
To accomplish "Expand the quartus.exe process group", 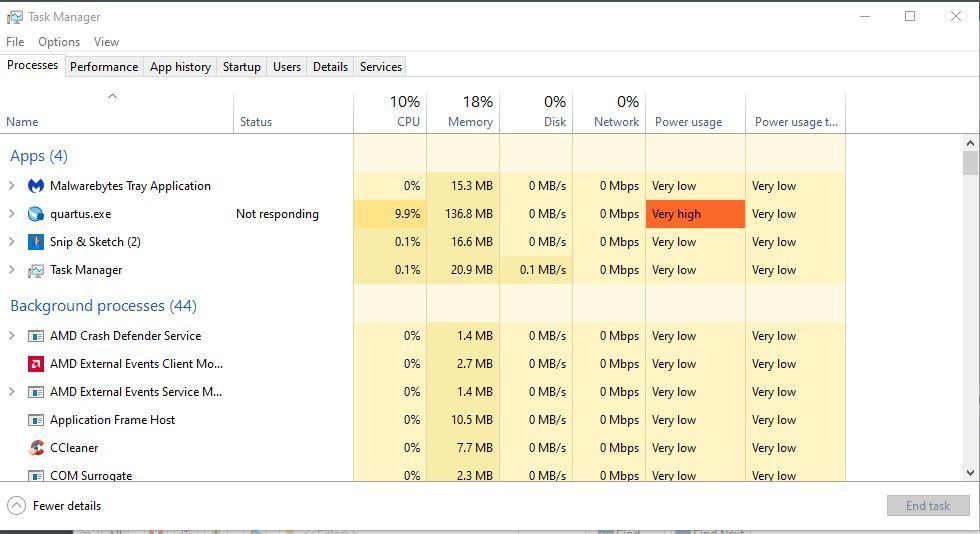I will tap(12, 214).
